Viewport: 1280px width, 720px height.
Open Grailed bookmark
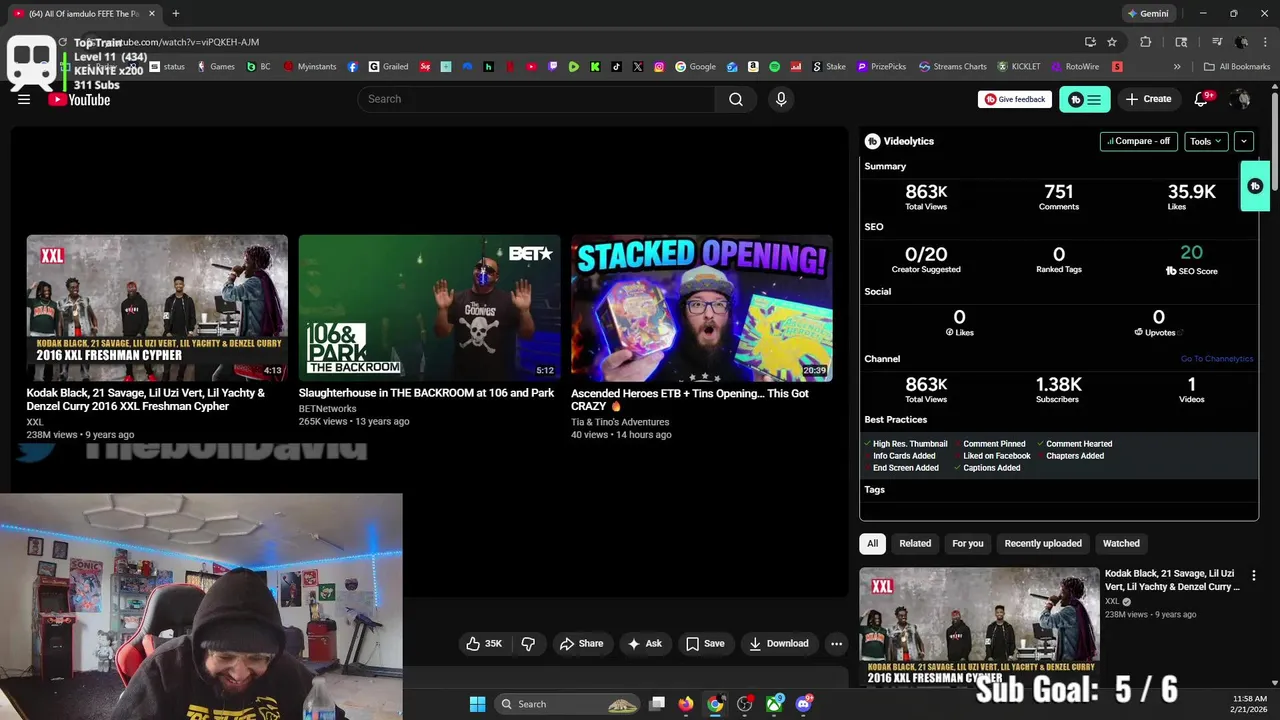coord(389,67)
